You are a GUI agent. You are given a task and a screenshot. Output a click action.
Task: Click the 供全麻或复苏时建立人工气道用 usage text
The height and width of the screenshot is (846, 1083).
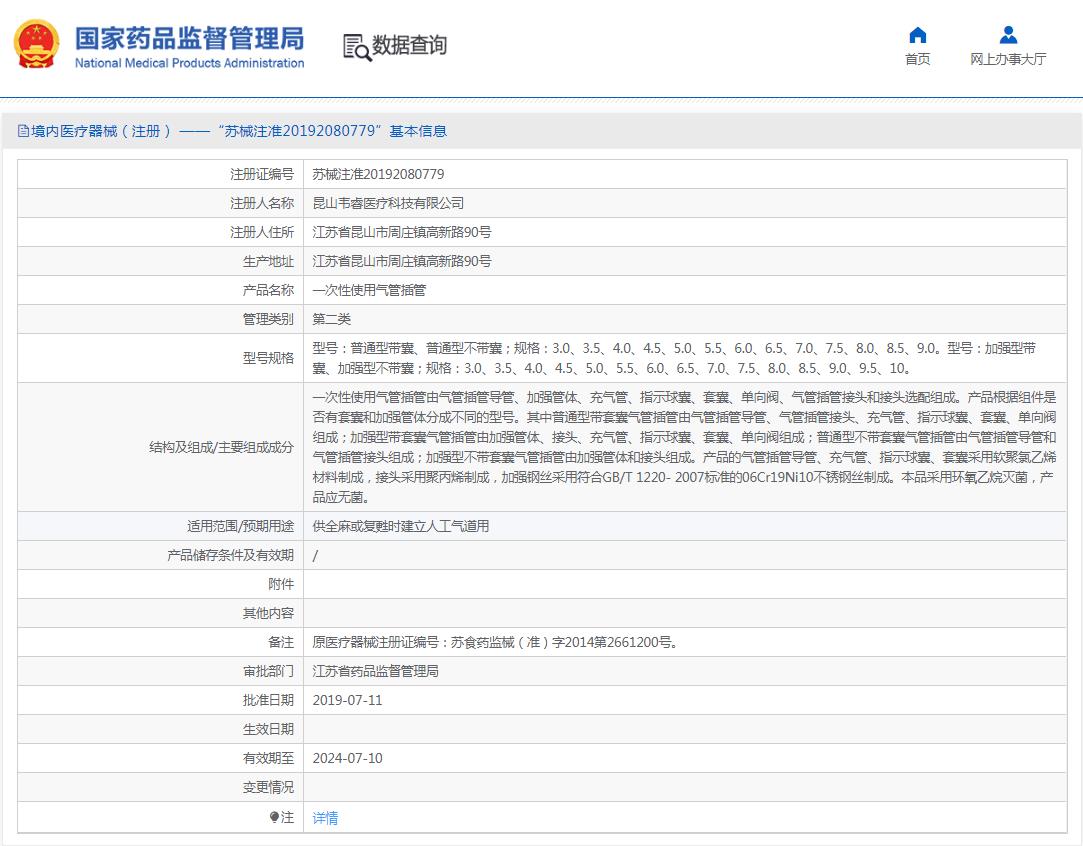pos(401,526)
